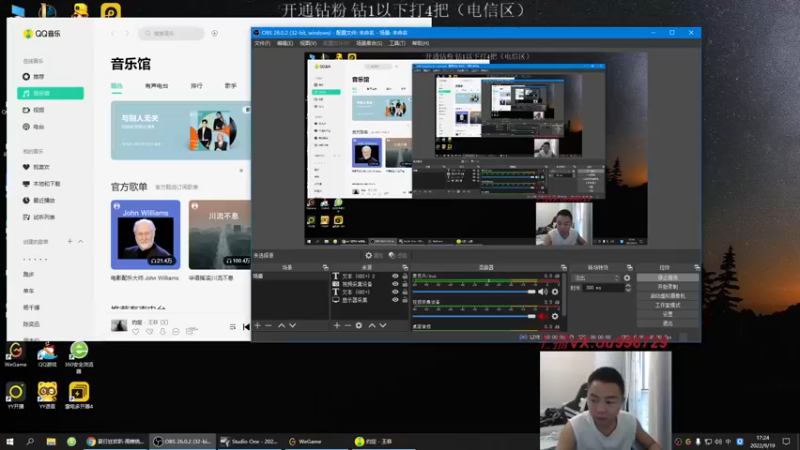Click first mixer channel volume slider handle
The height and width of the screenshot is (450, 800).
click(532, 292)
